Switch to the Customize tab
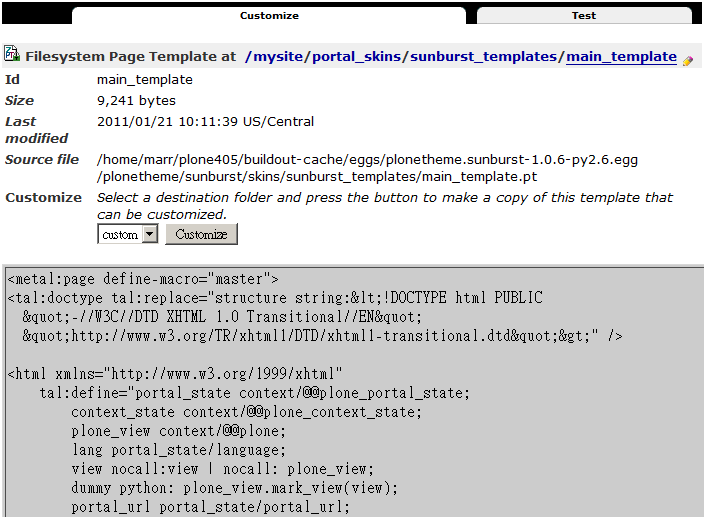 269,16
